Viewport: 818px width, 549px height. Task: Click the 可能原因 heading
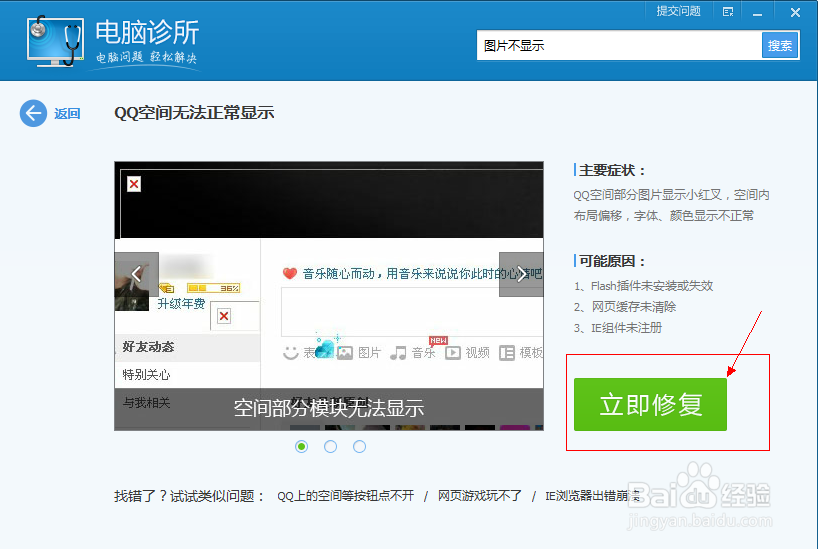pyautogui.click(x=612, y=261)
